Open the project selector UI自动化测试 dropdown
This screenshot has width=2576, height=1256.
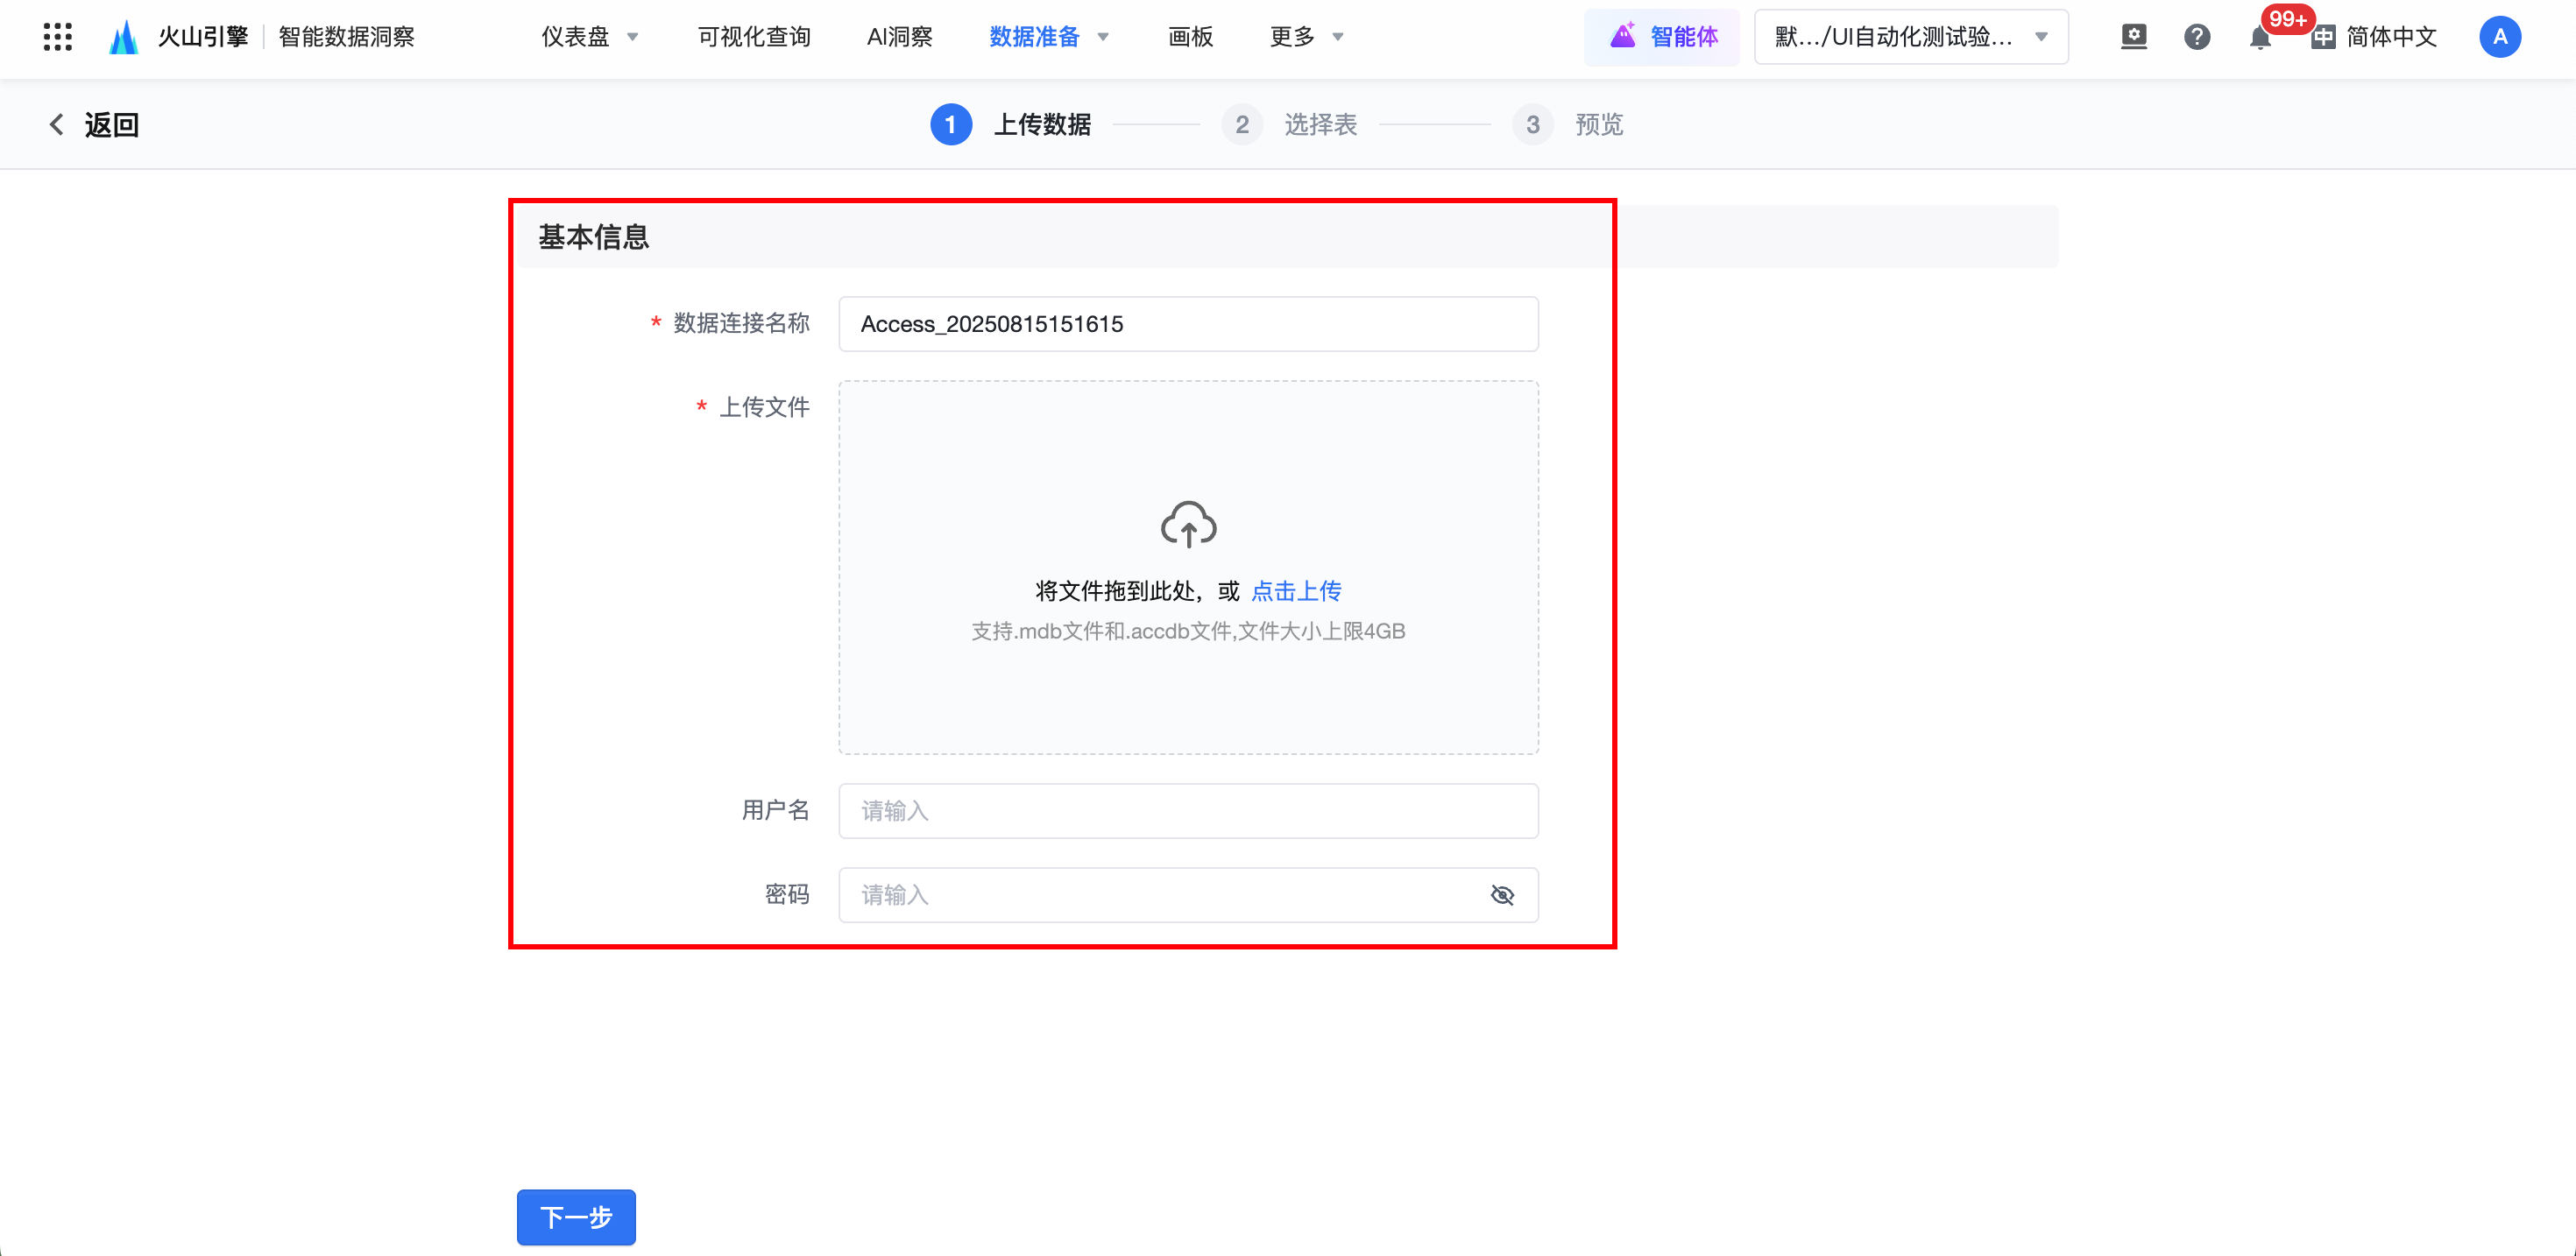[1910, 37]
